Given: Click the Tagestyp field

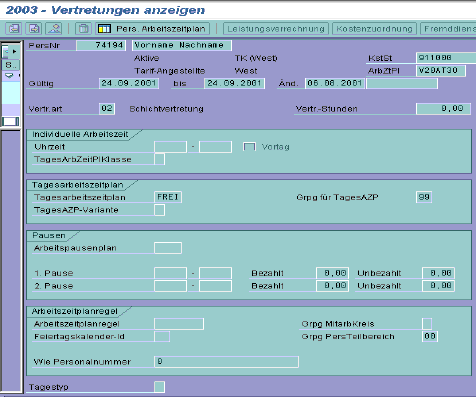Looking at the screenshot, I should coord(159,387).
